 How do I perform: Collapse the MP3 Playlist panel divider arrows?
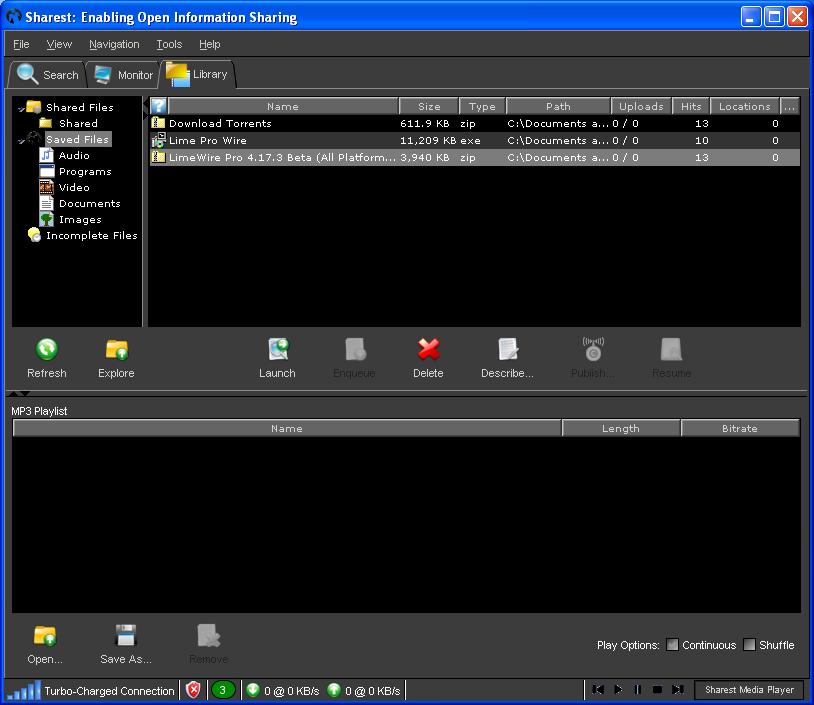20,395
